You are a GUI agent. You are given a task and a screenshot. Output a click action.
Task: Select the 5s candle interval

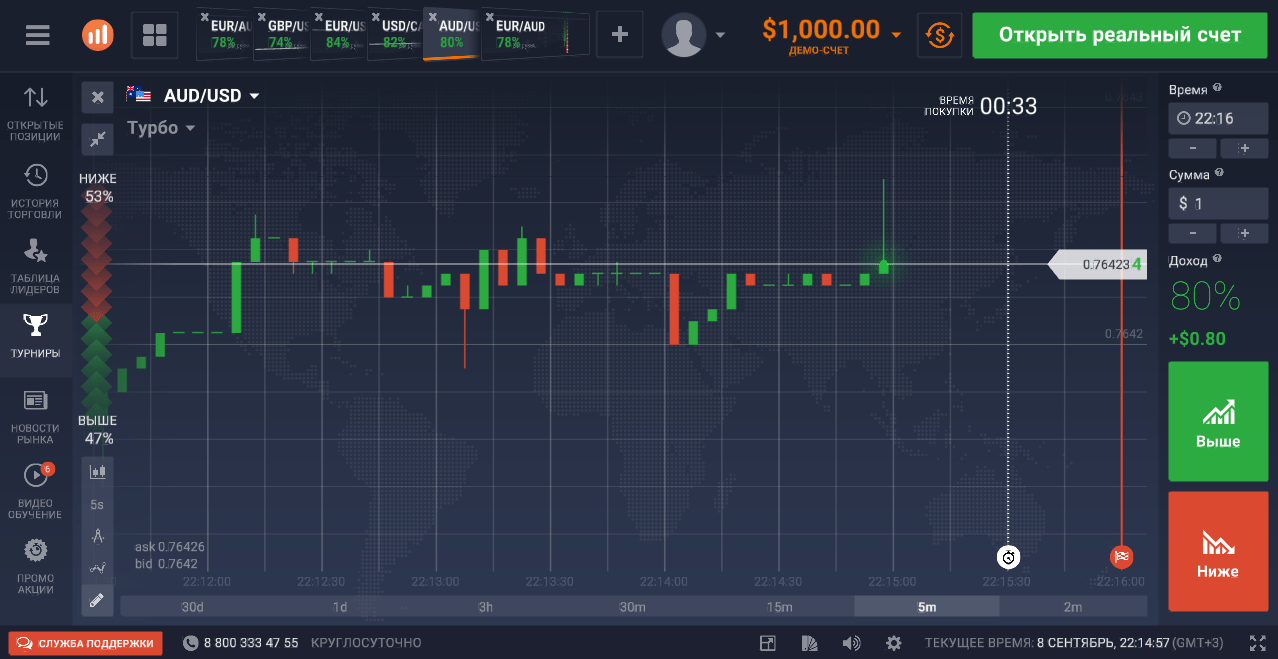coord(97,504)
